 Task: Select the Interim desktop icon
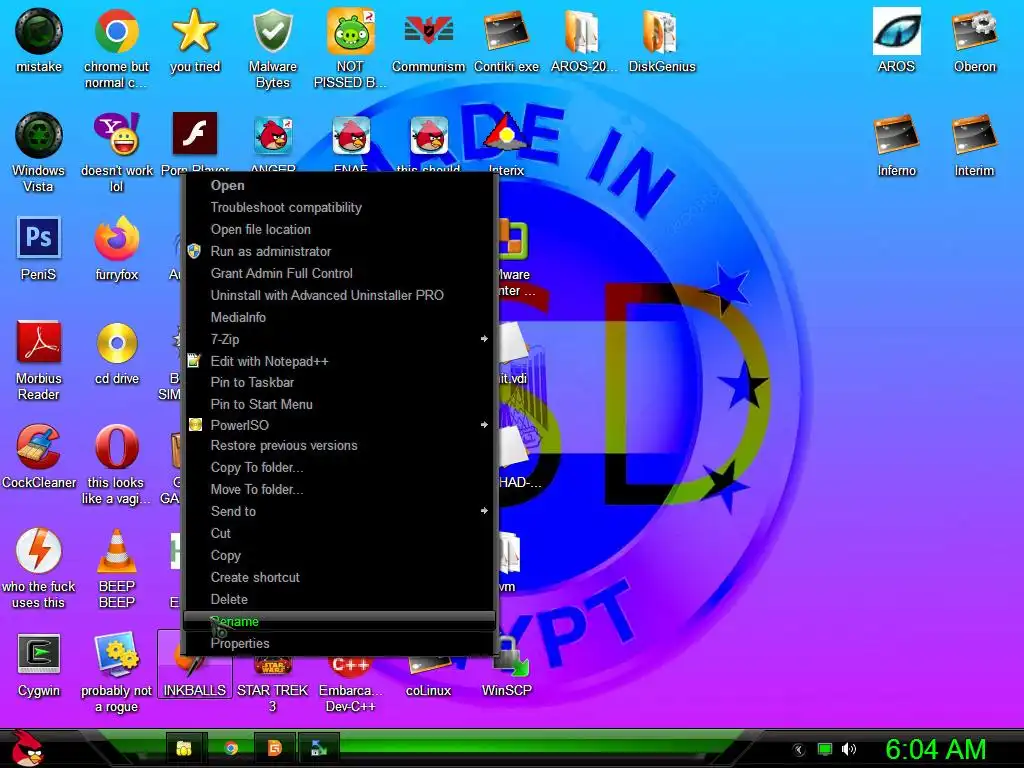[x=974, y=135]
